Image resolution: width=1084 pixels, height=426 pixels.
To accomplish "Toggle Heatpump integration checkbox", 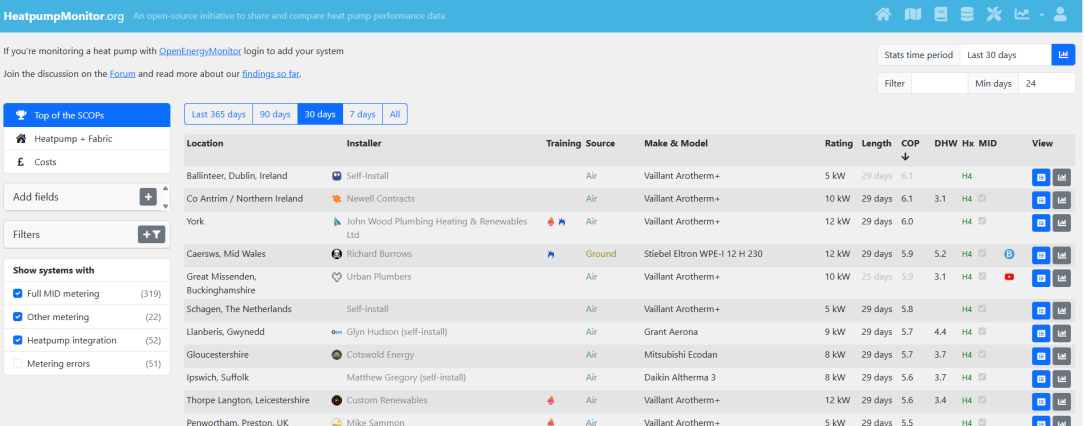I will 18,340.
